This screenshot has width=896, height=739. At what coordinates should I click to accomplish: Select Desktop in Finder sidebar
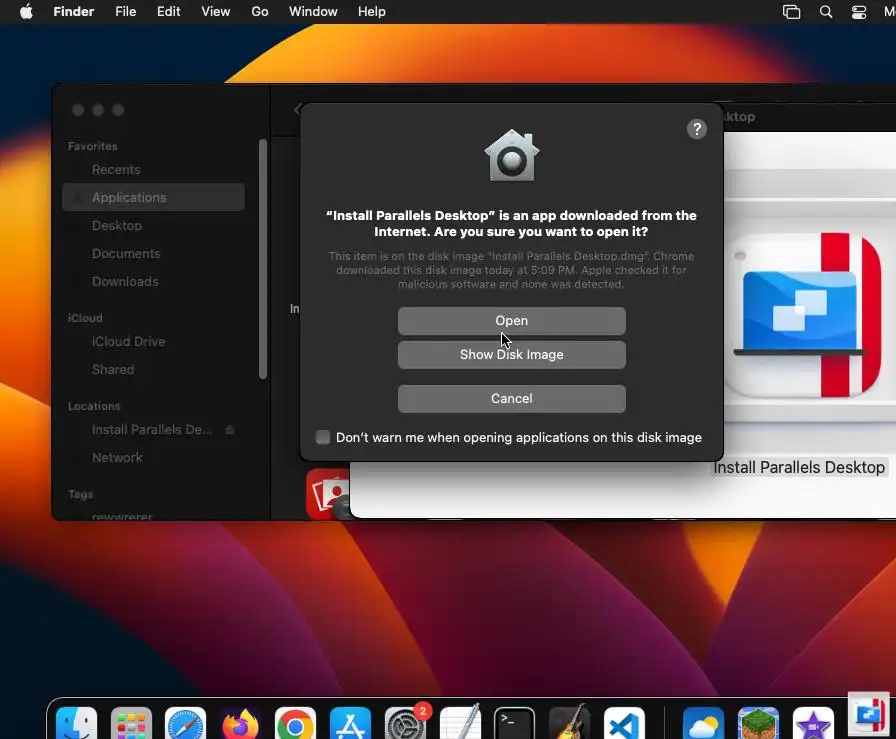(117, 225)
